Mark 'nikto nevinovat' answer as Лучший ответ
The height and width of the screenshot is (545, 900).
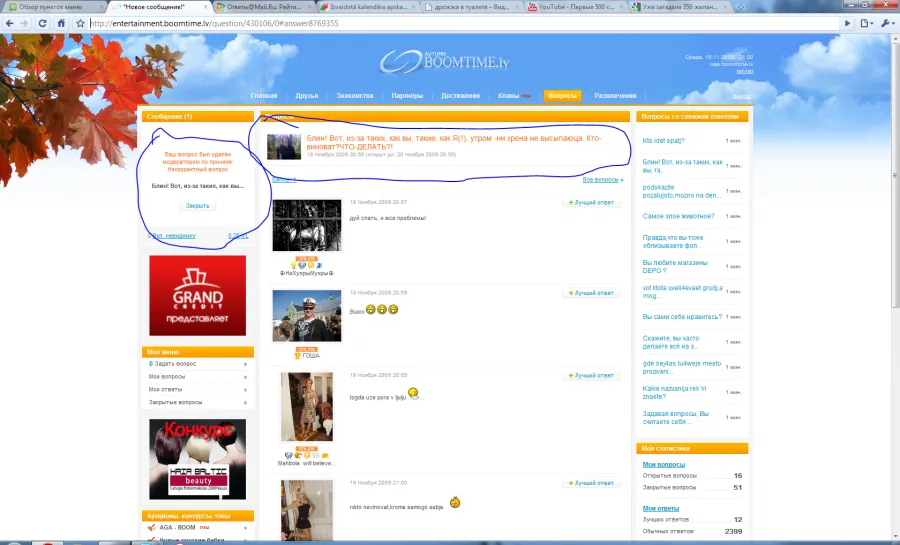[x=591, y=483]
